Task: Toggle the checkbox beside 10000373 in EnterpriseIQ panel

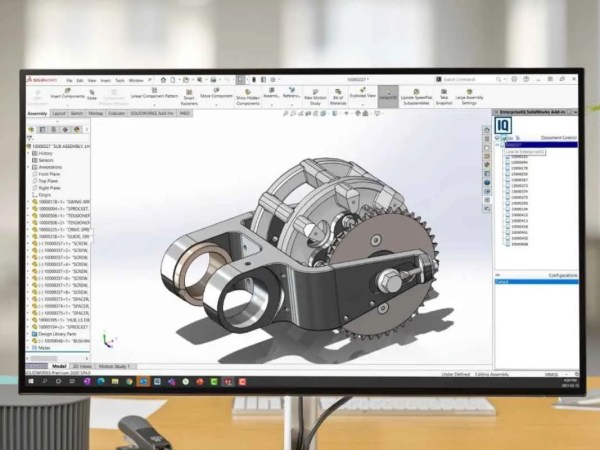Action: pos(507,186)
